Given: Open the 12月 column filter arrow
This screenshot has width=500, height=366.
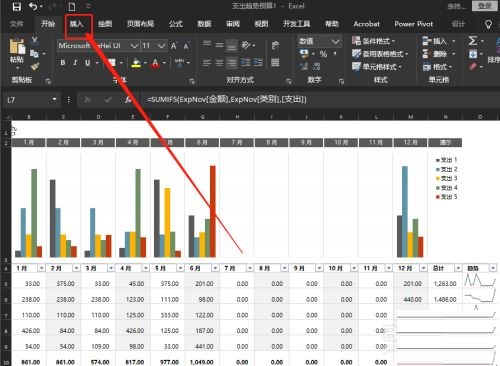Looking at the screenshot, I should 423,268.
